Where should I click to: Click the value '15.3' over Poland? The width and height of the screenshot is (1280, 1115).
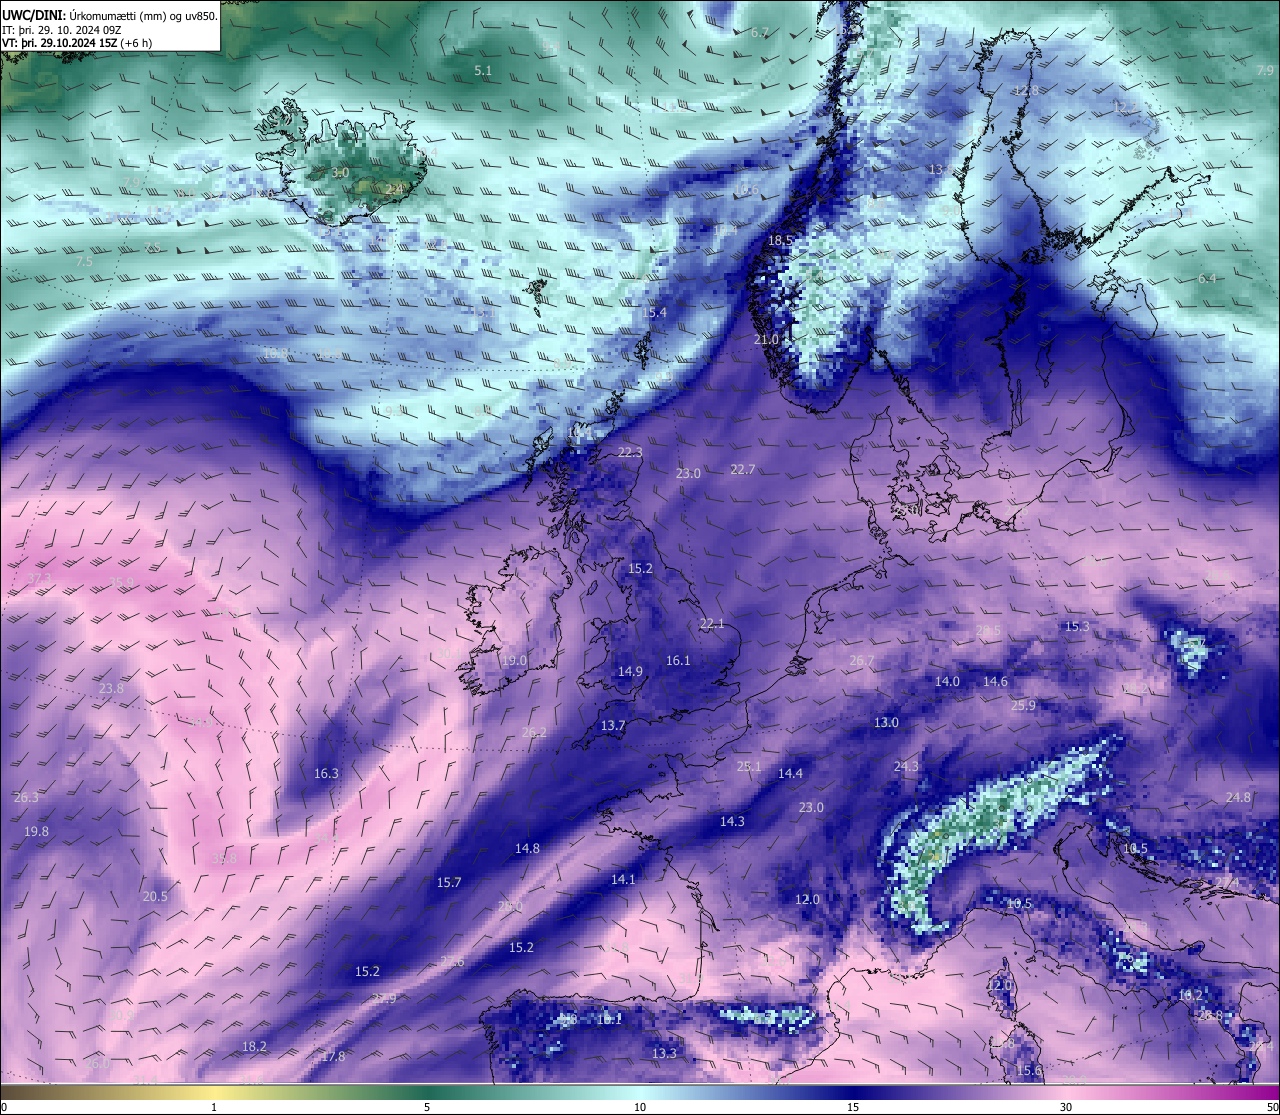point(1077,627)
